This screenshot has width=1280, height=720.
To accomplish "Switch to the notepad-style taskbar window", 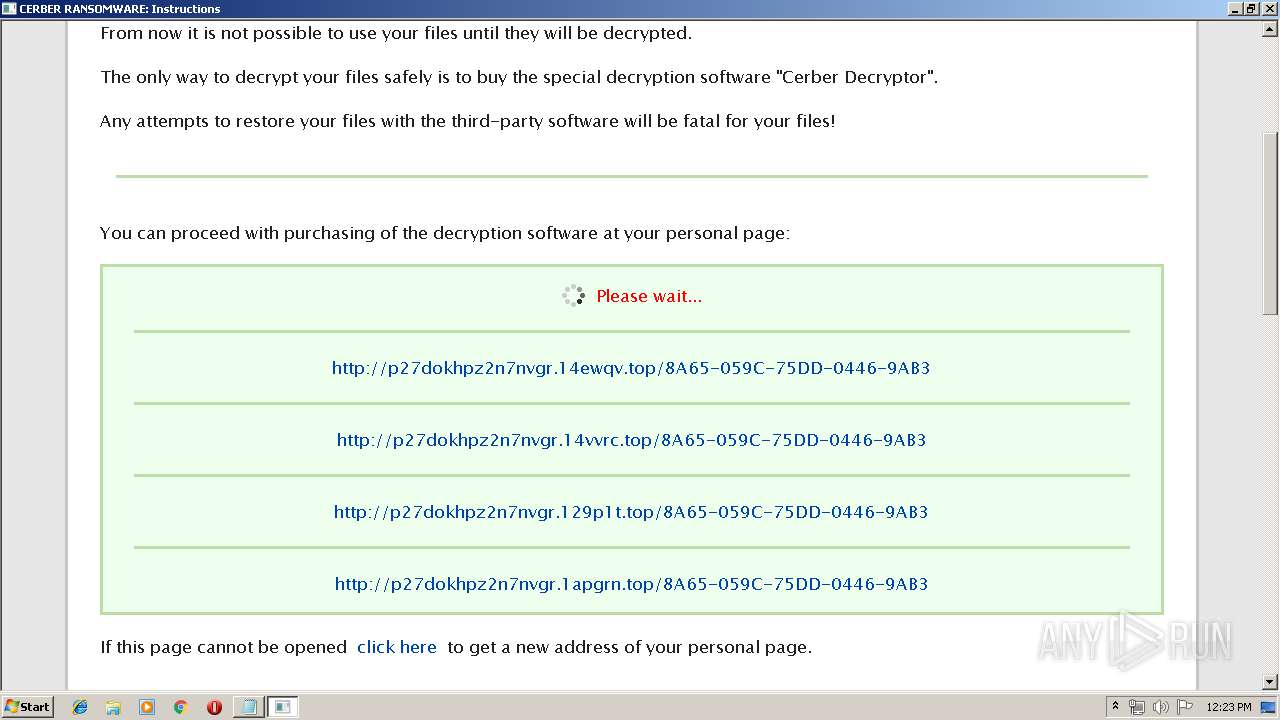I will [x=248, y=707].
